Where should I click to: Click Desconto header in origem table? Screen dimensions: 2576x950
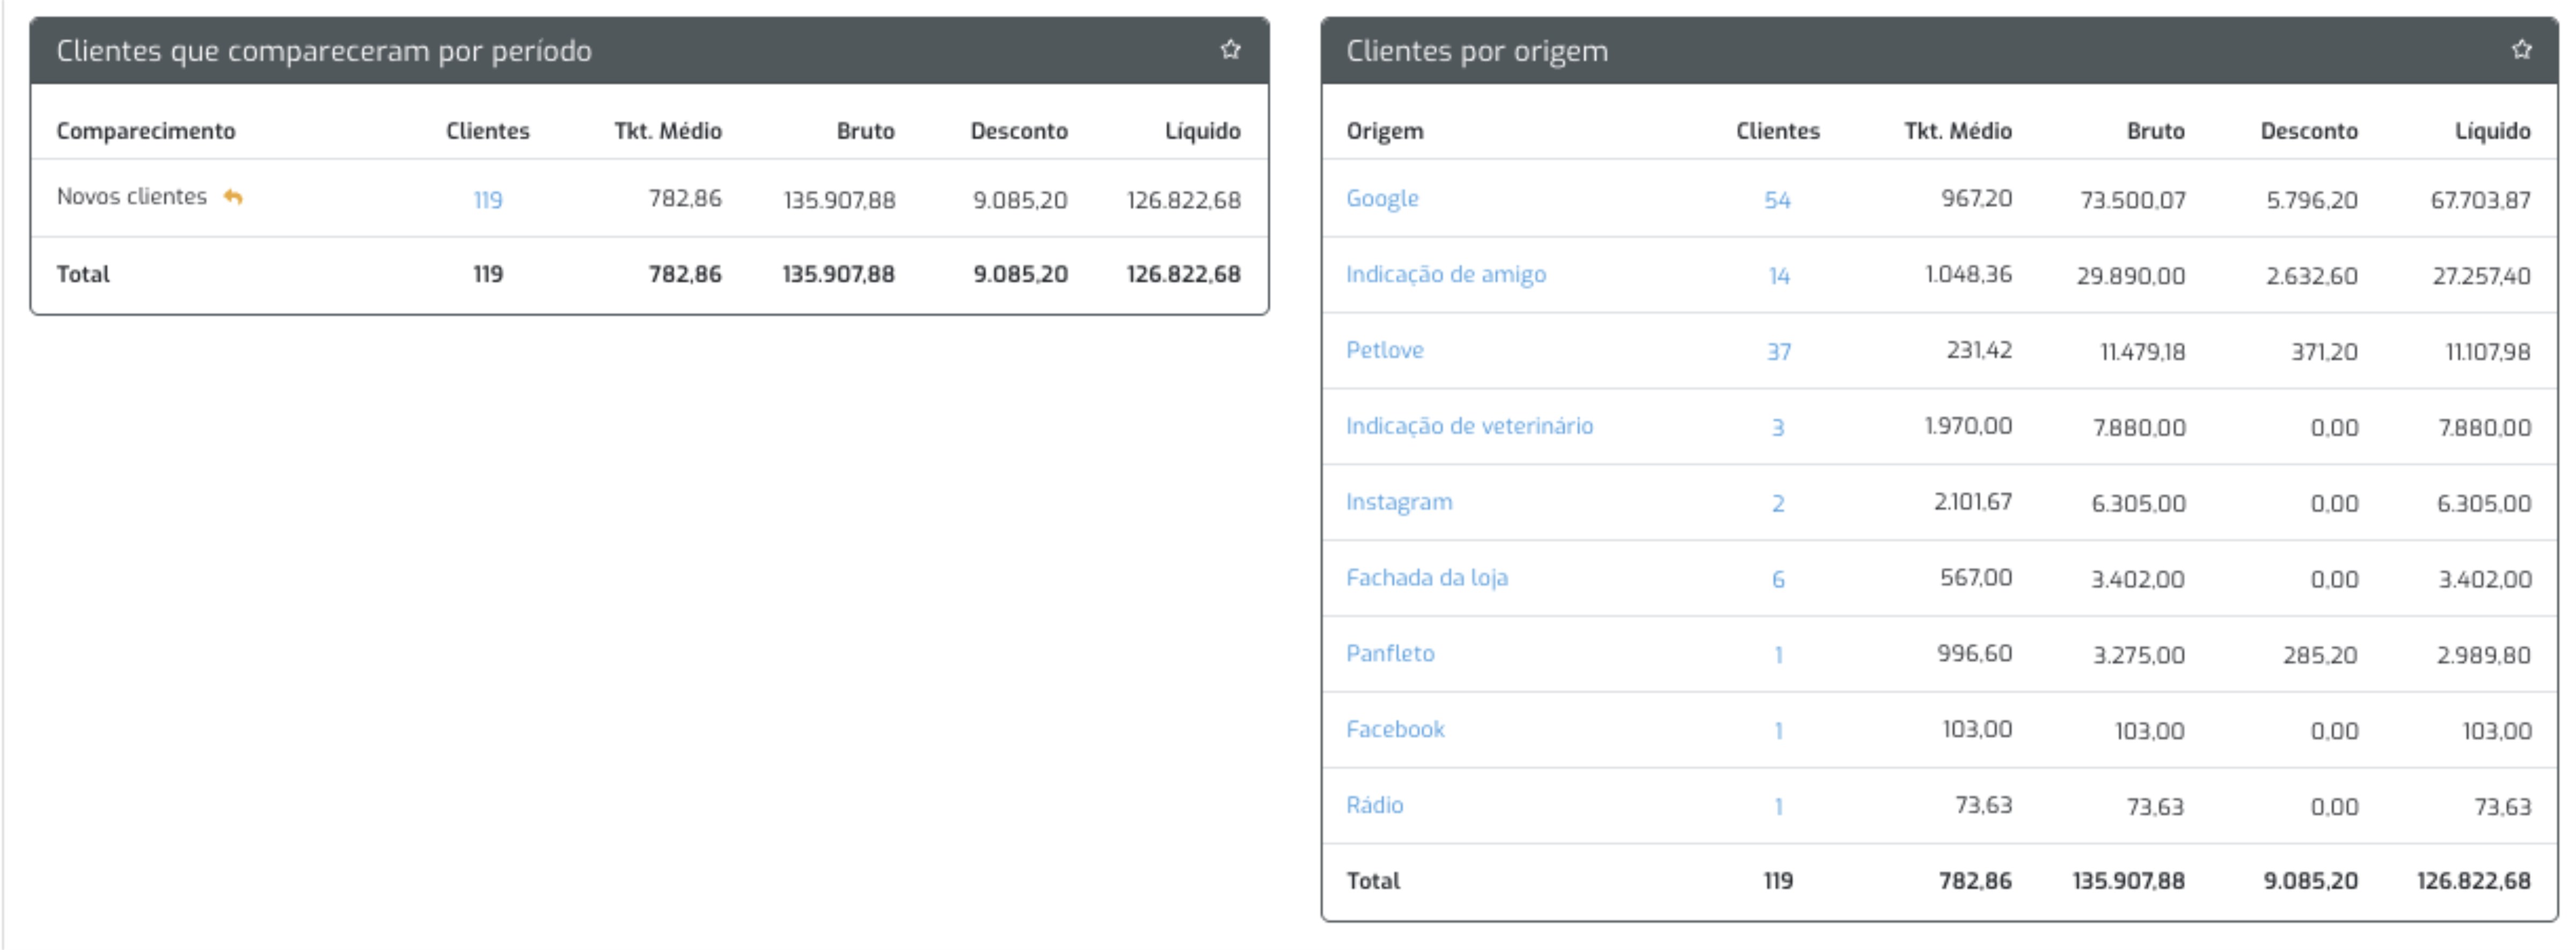point(2309,131)
